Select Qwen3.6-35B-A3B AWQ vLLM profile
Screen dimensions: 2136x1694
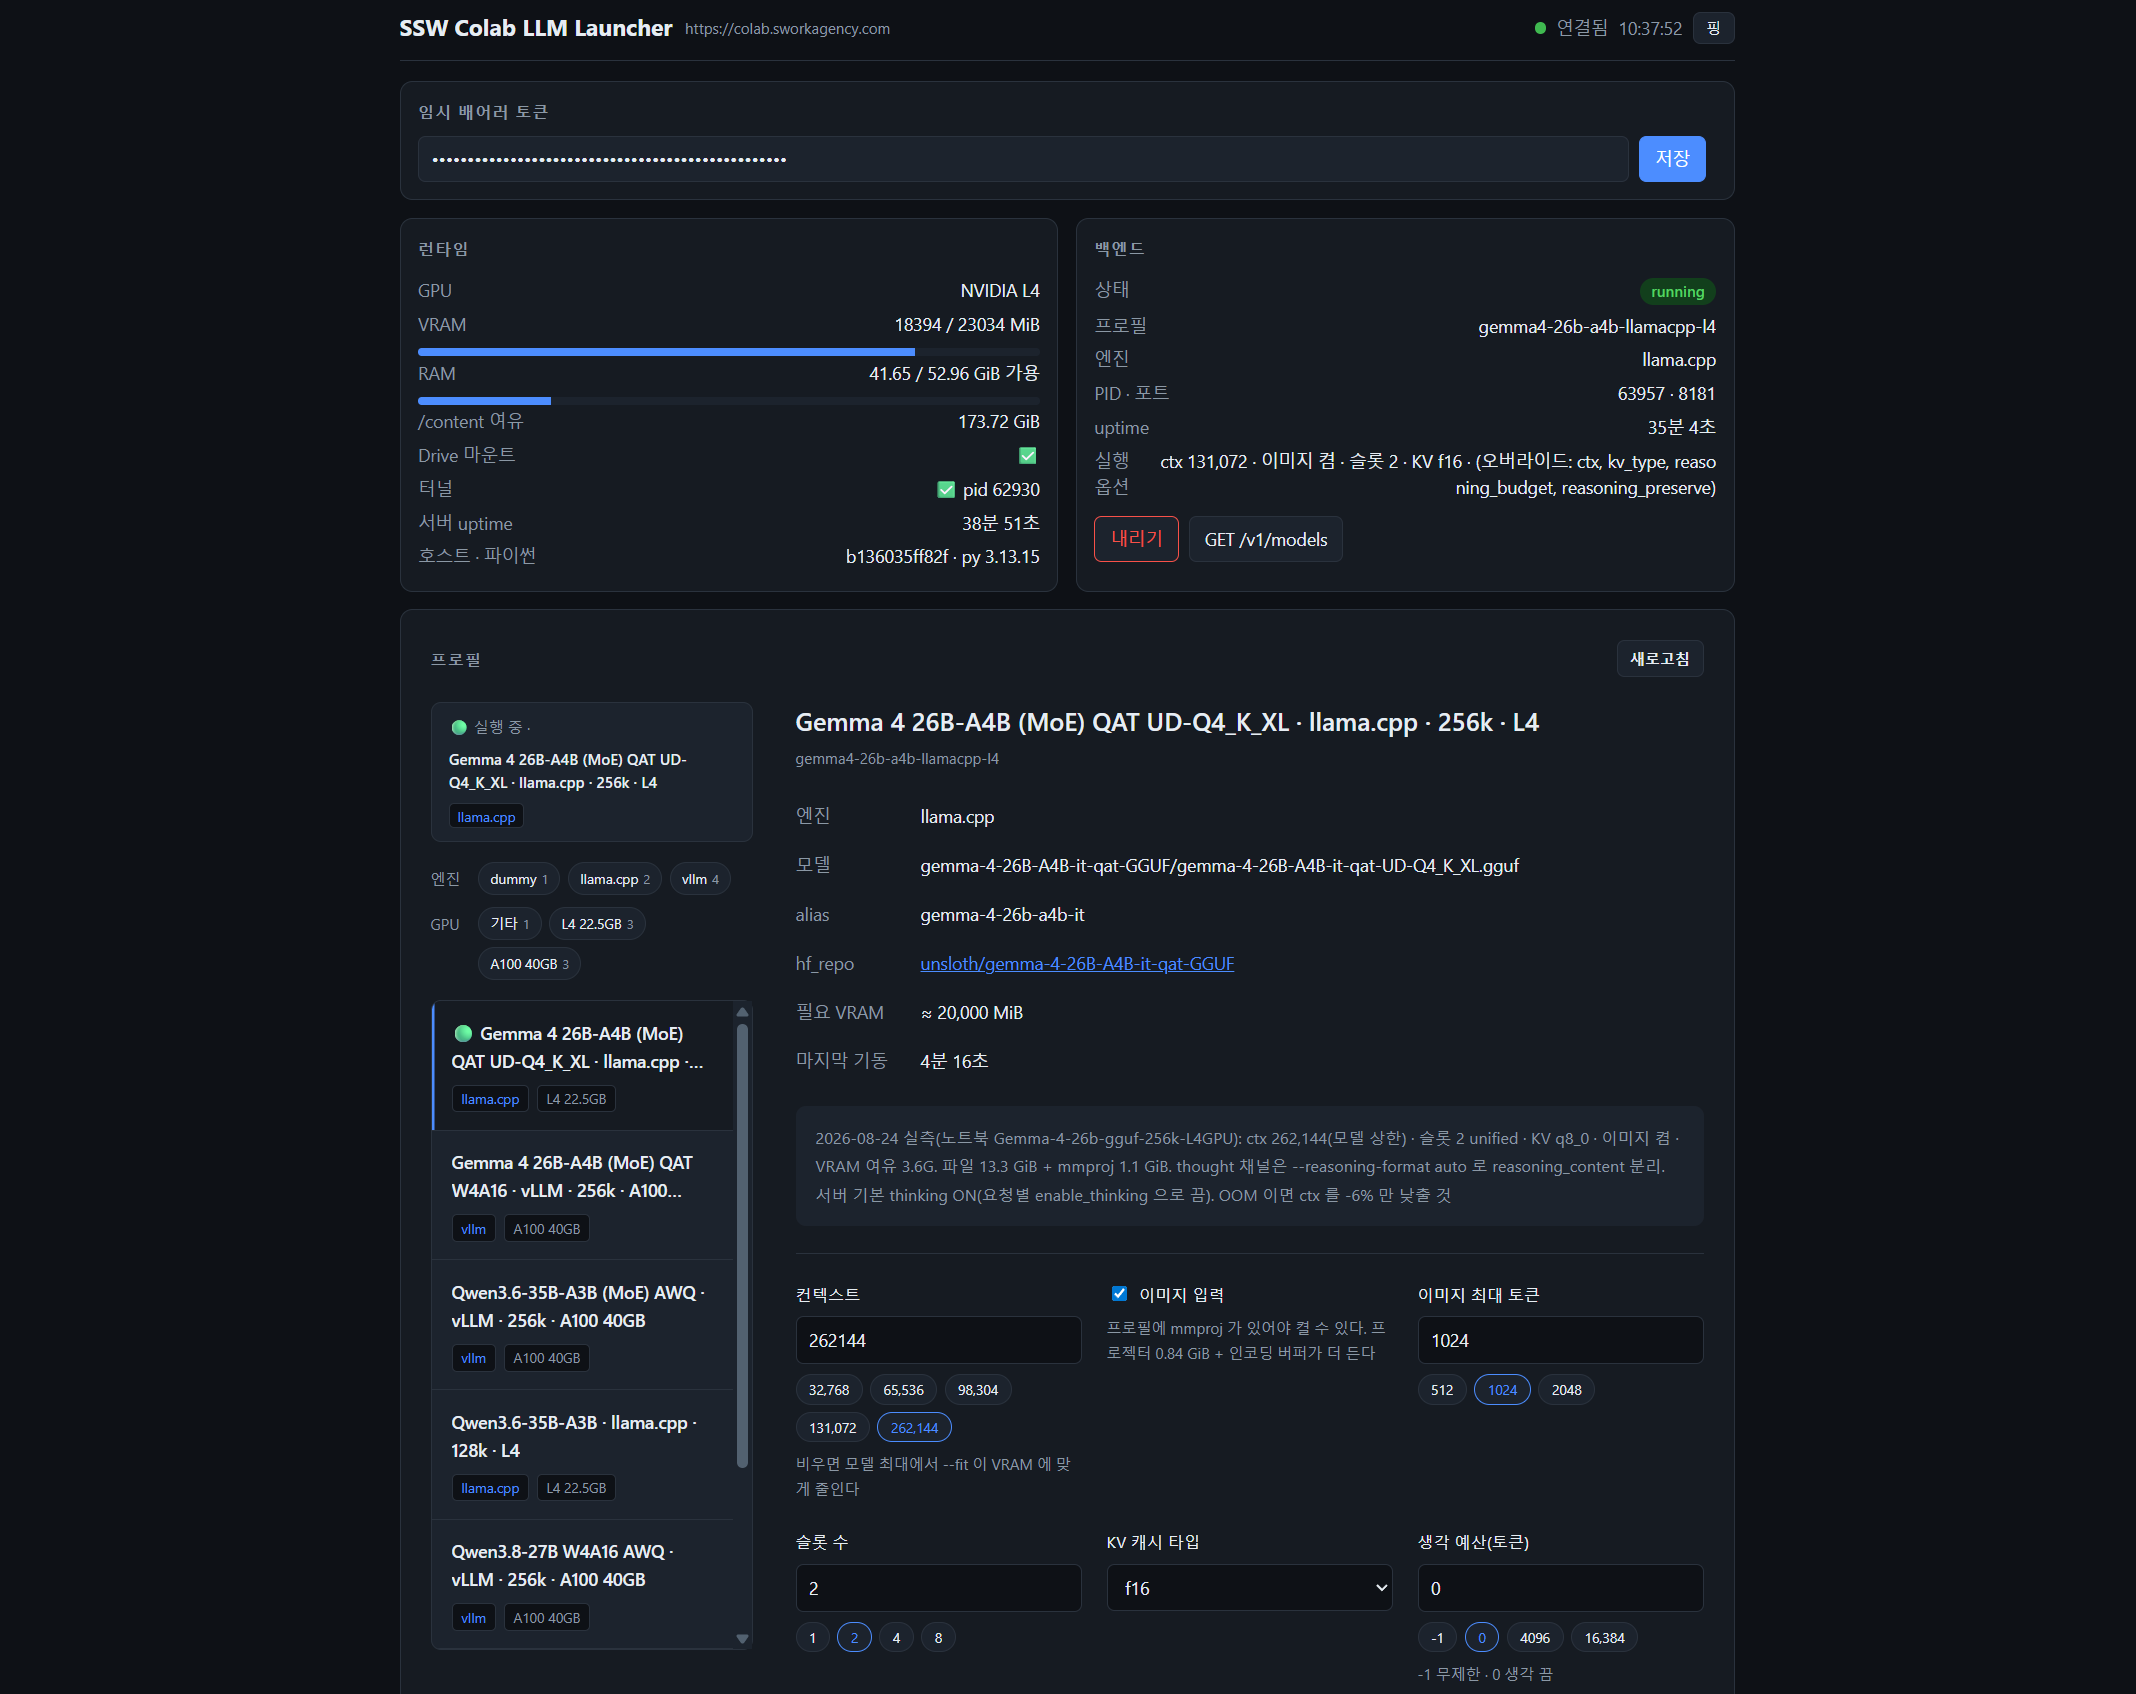pyautogui.click(x=583, y=1325)
